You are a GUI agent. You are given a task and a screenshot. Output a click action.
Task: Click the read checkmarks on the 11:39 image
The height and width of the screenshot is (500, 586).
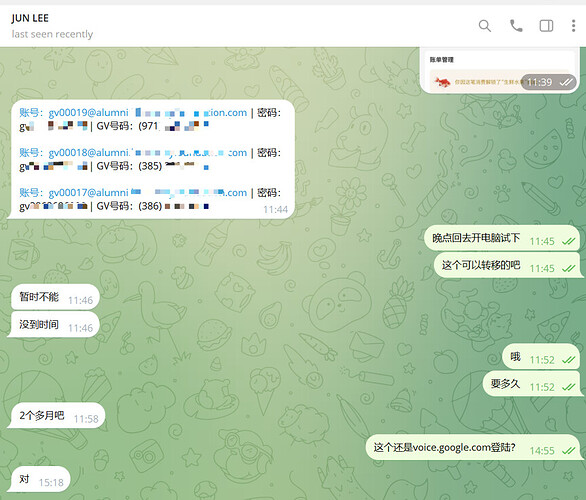pos(566,82)
